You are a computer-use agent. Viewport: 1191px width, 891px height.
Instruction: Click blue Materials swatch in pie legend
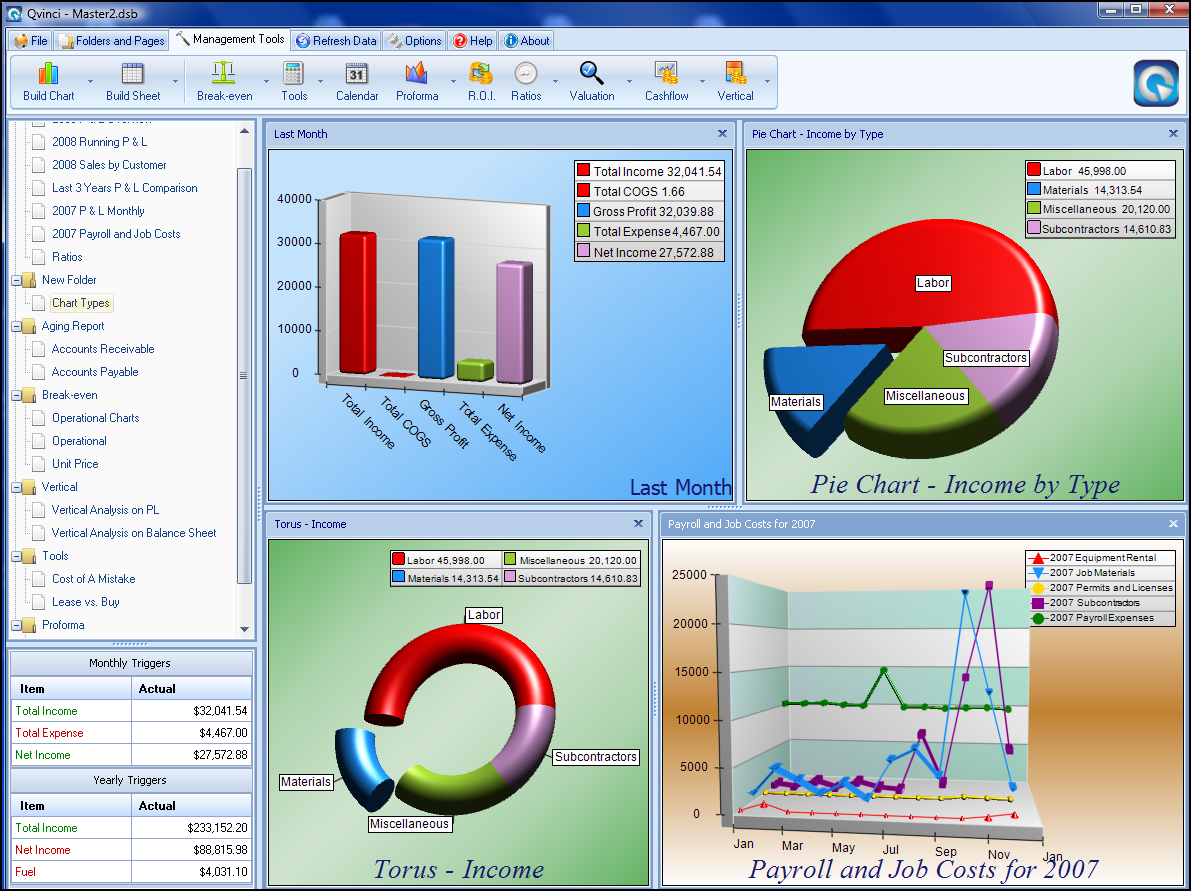coord(1034,189)
